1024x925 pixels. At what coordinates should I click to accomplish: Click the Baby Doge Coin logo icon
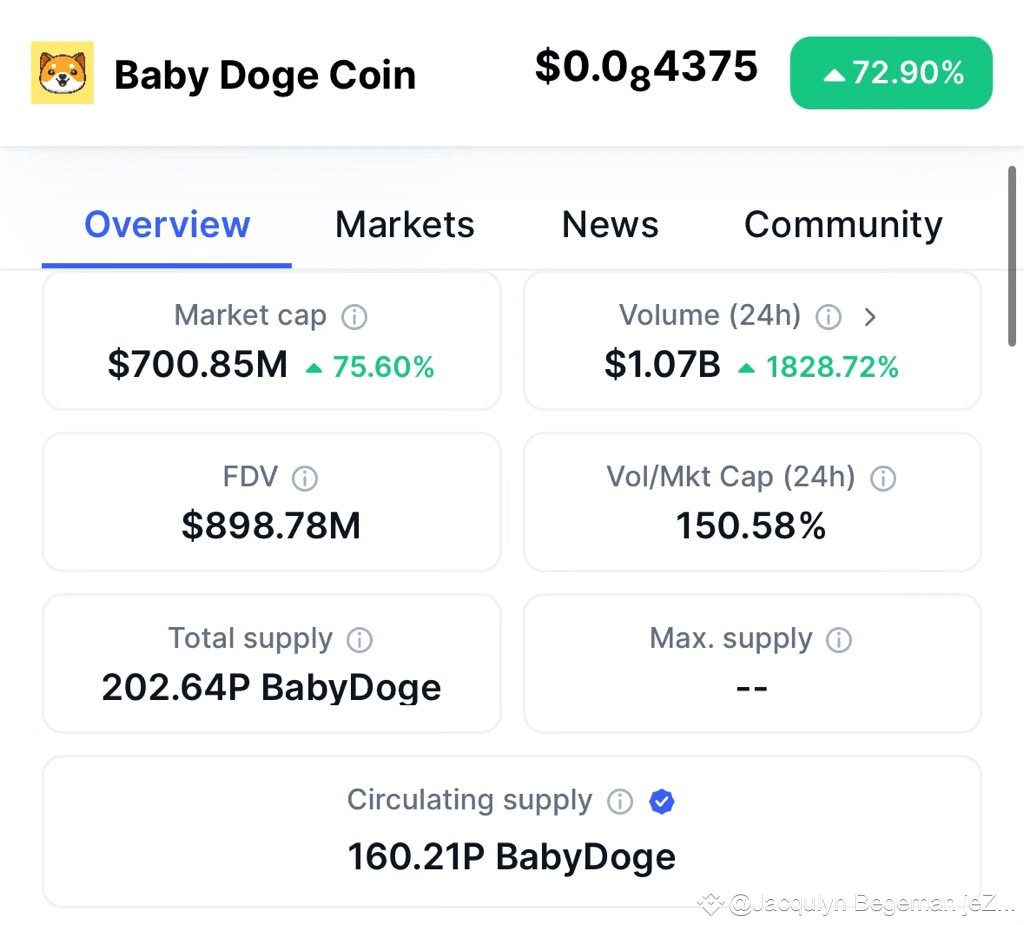coord(62,73)
